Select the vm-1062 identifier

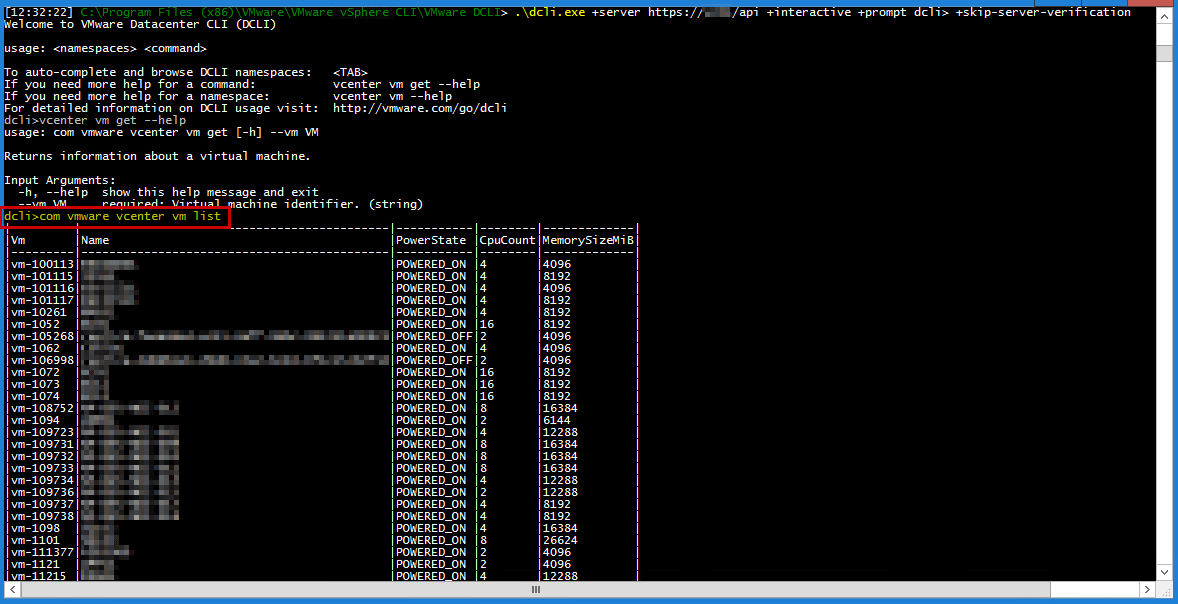point(35,349)
